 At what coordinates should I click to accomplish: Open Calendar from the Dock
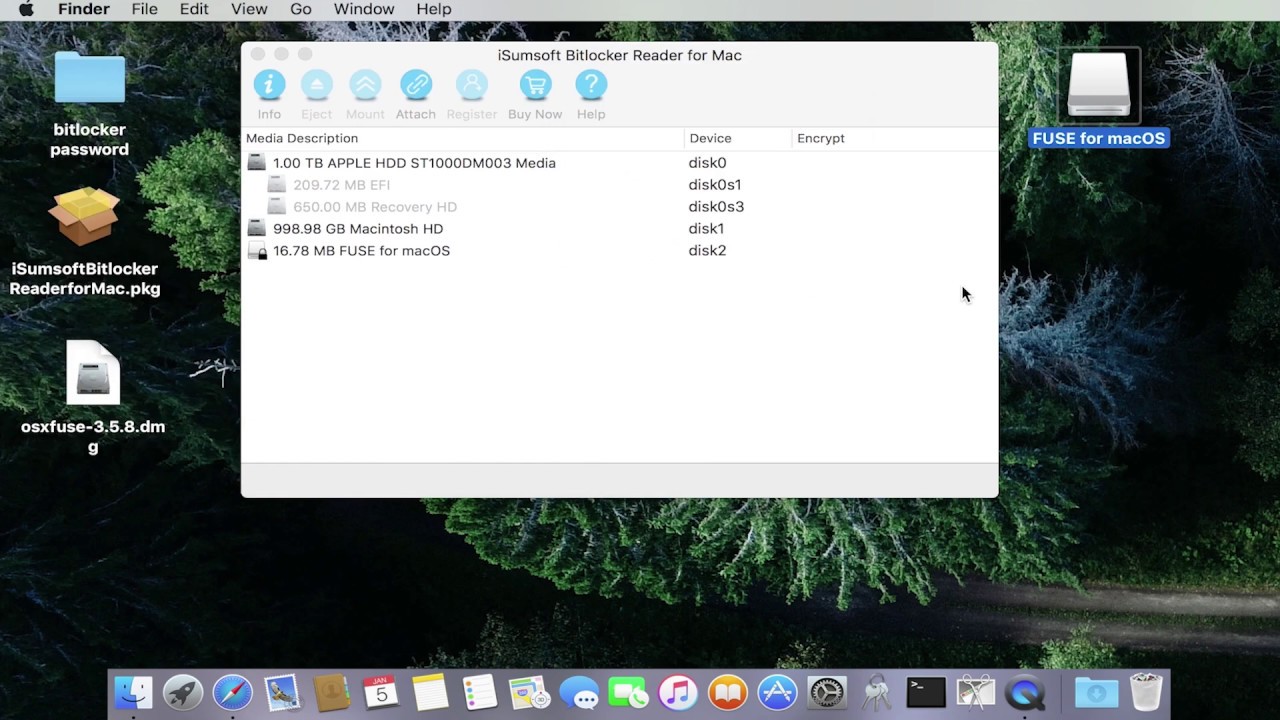pos(381,692)
